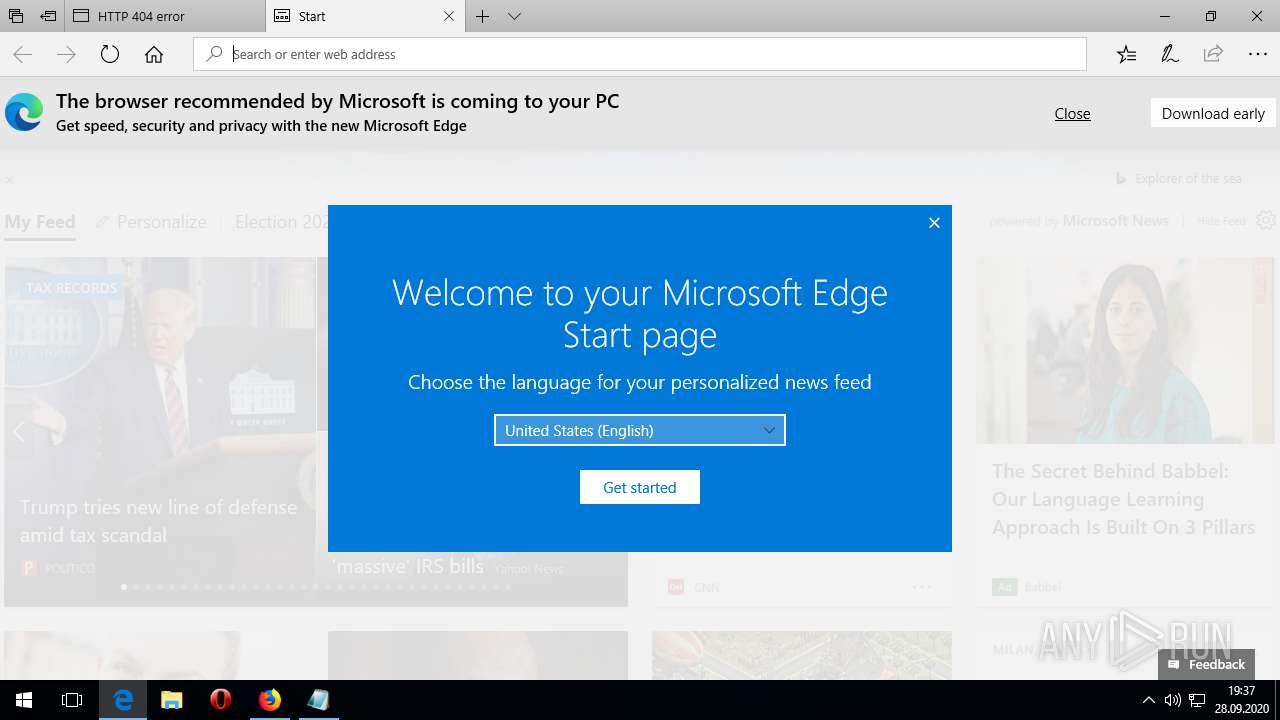Open the My Feed tab
Viewport: 1280px width, 720px height.
pos(40,222)
